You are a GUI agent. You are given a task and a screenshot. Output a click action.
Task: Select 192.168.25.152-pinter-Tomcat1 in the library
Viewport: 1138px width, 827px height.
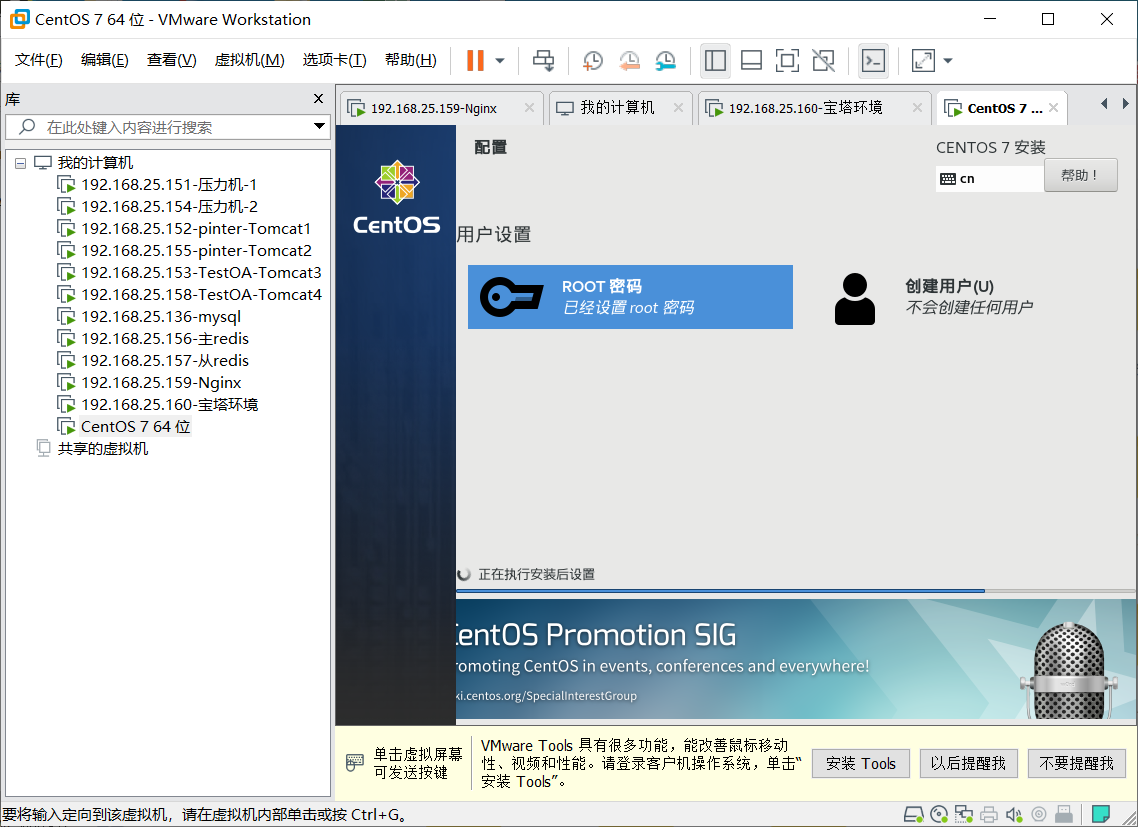pyautogui.click(x=195, y=229)
